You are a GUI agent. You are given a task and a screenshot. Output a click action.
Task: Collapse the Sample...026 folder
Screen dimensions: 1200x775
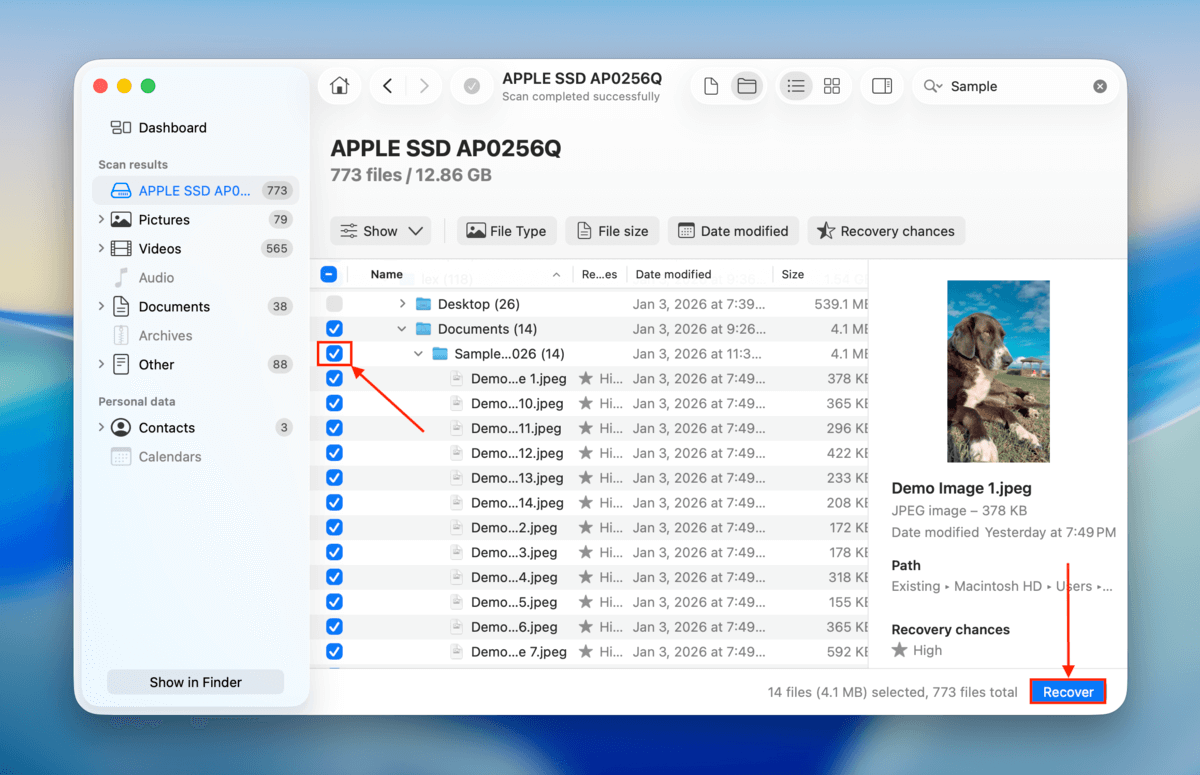click(419, 353)
